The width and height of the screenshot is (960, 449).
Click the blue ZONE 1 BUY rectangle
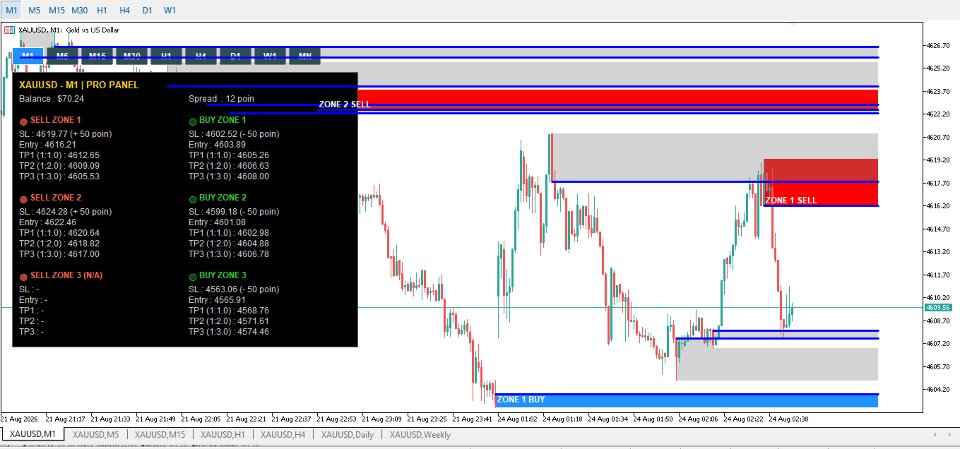(686, 401)
